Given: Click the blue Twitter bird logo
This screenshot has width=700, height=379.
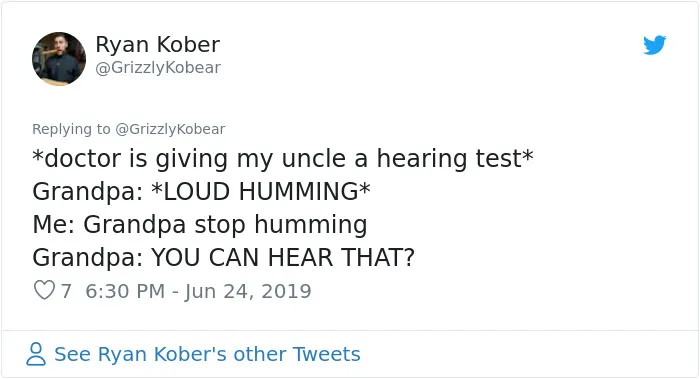Looking at the screenshot, I should [654, 45].
